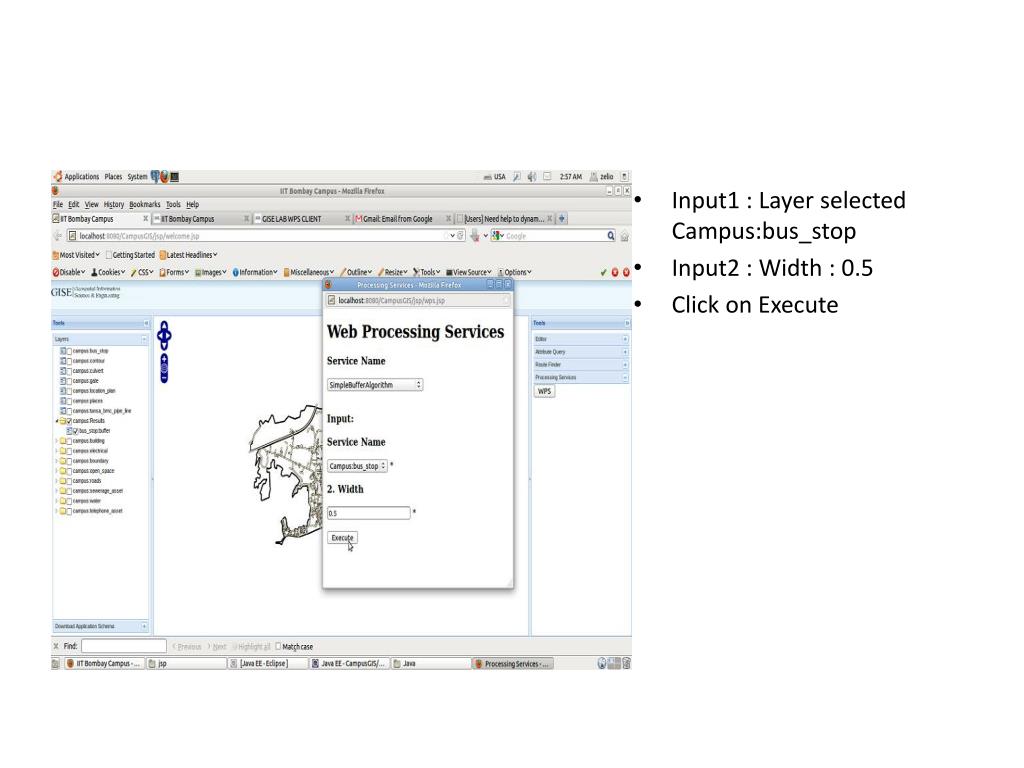The image size is (1024, 768).
Task: Click the Google search engine icon
Action: (498, 236)
